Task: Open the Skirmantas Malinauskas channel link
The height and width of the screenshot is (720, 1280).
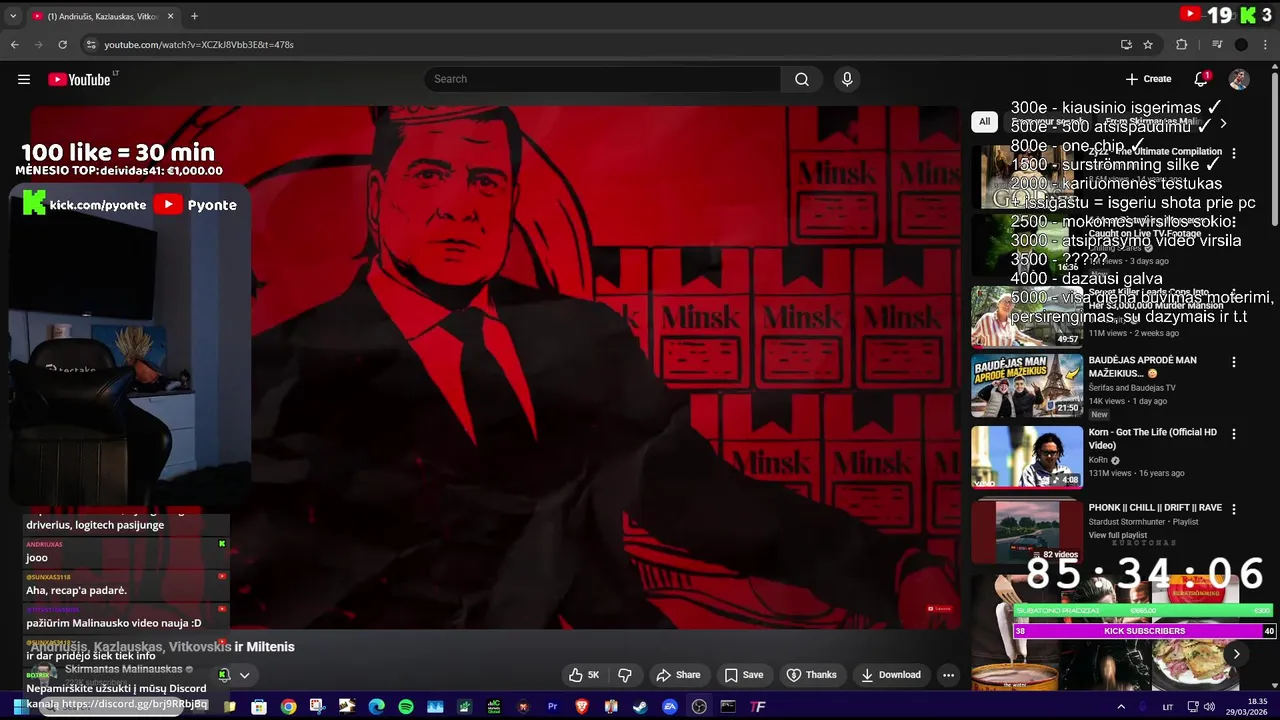Action: point(124,669)
